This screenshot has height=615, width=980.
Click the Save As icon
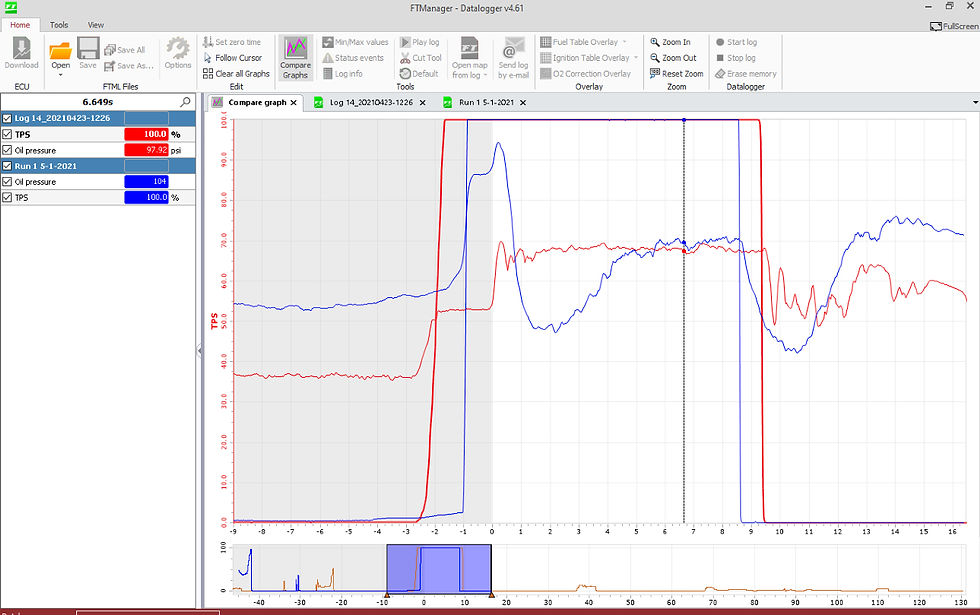coord(128,66)
